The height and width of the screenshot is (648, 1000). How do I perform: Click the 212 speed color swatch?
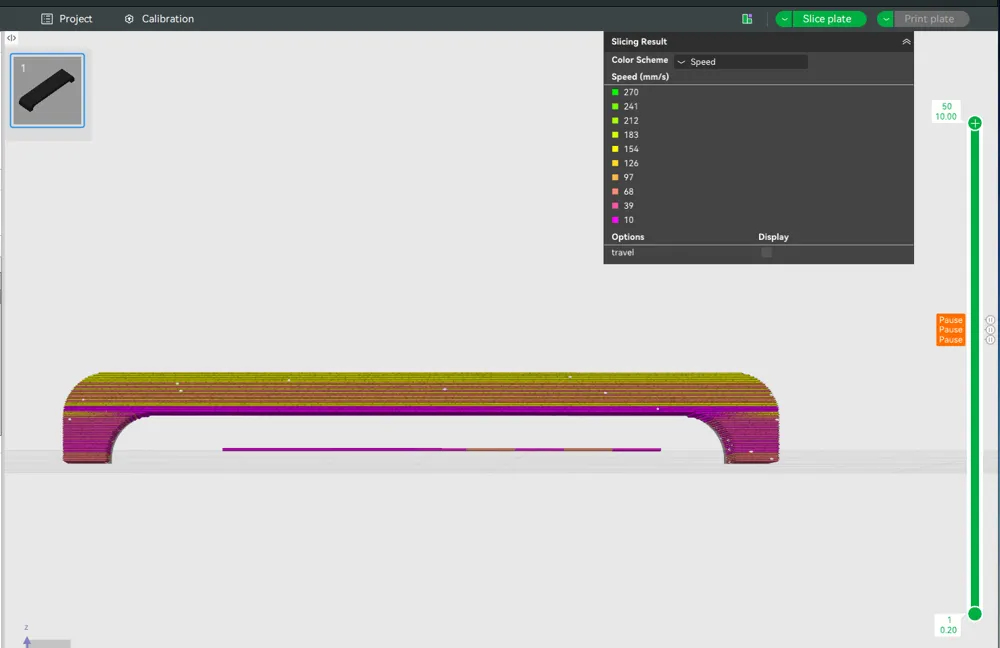[x=615, y=121]
